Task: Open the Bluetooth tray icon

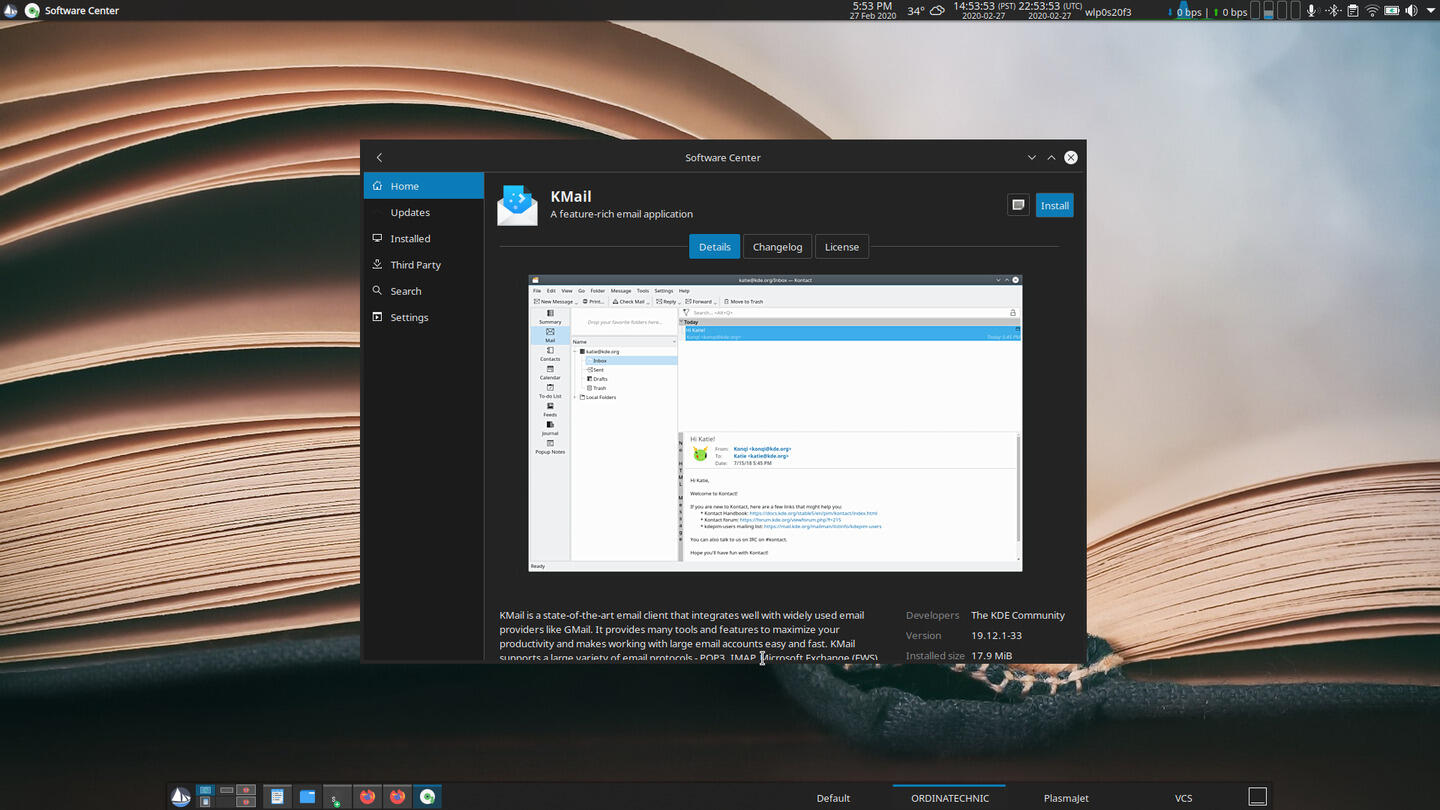Action: (1332, 11)
